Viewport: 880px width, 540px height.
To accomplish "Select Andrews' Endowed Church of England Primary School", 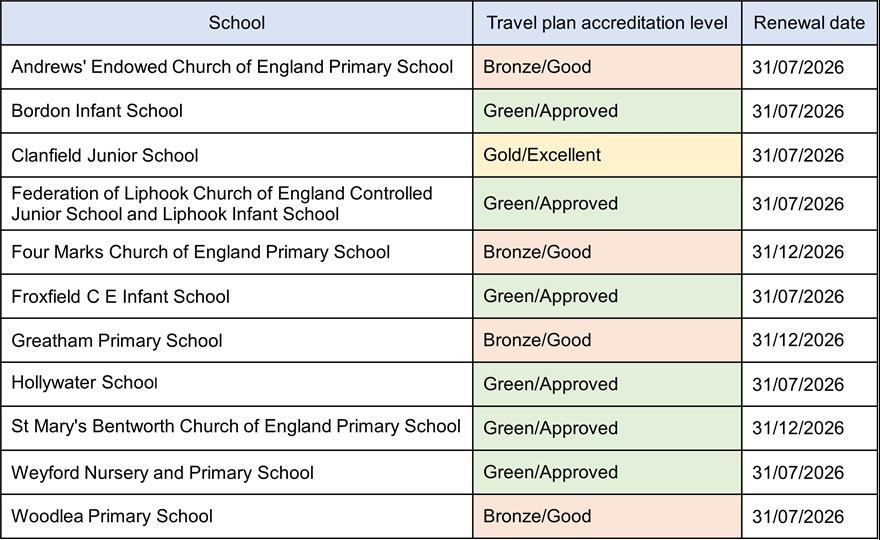I will tap(232, 67).
